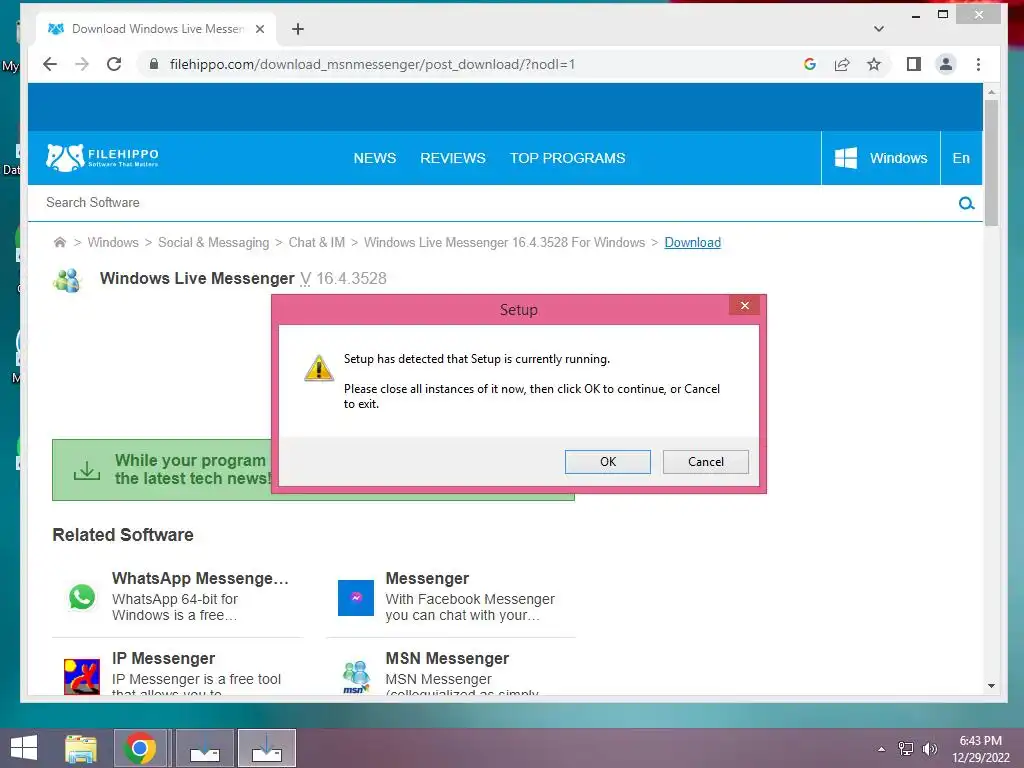Share this page via share icon
Screen dimensions: 1024x768
click(x=842, y=64)
